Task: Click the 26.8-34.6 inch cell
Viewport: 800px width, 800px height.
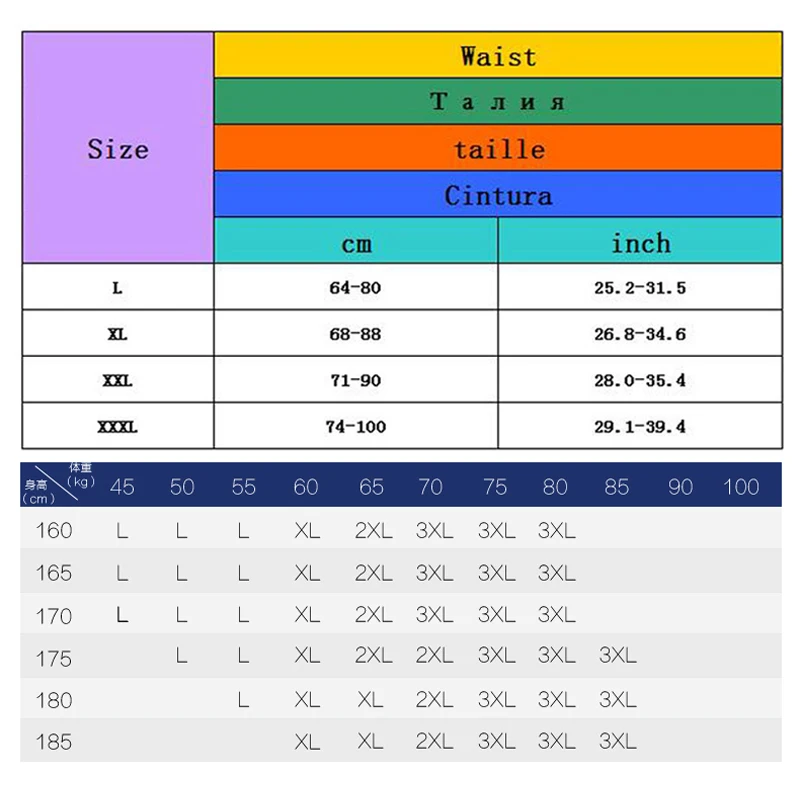Action: [x=640, y=333]
